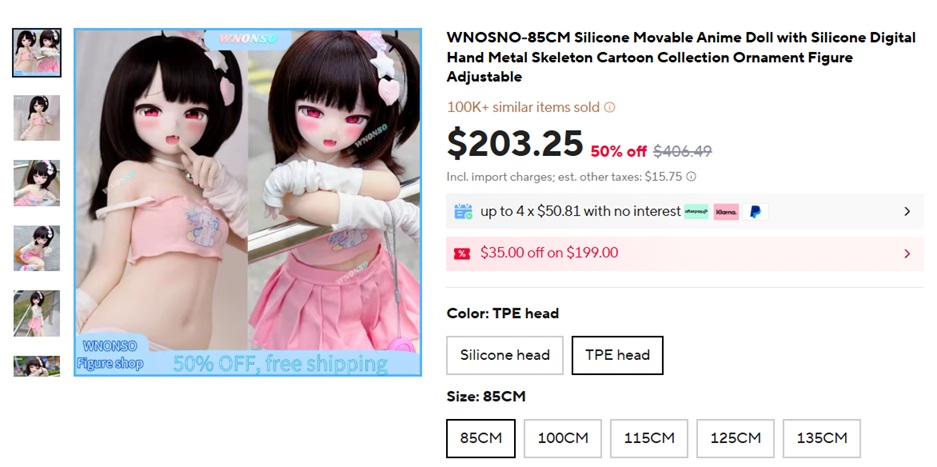Screen dimensions: 937x467
Task: Select the 115CM size option
Action: (649, 438)
